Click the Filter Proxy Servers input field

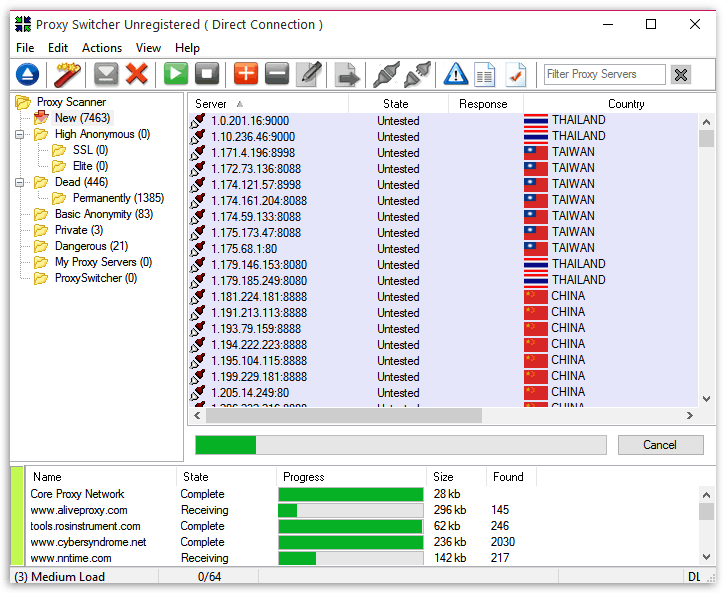(604, 74)
